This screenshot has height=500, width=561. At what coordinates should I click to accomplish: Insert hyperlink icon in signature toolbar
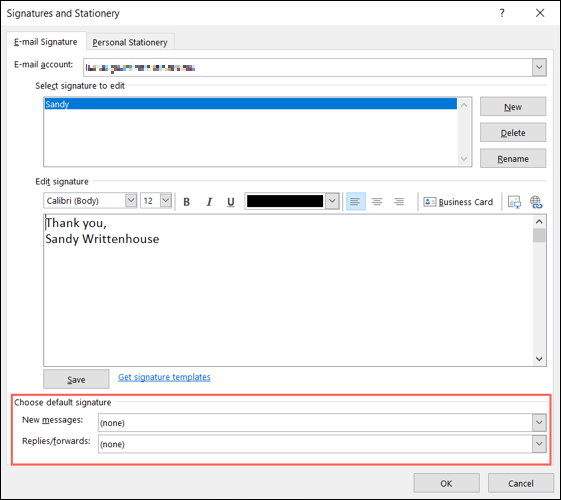pyautogui.click(x=536, y=202)
